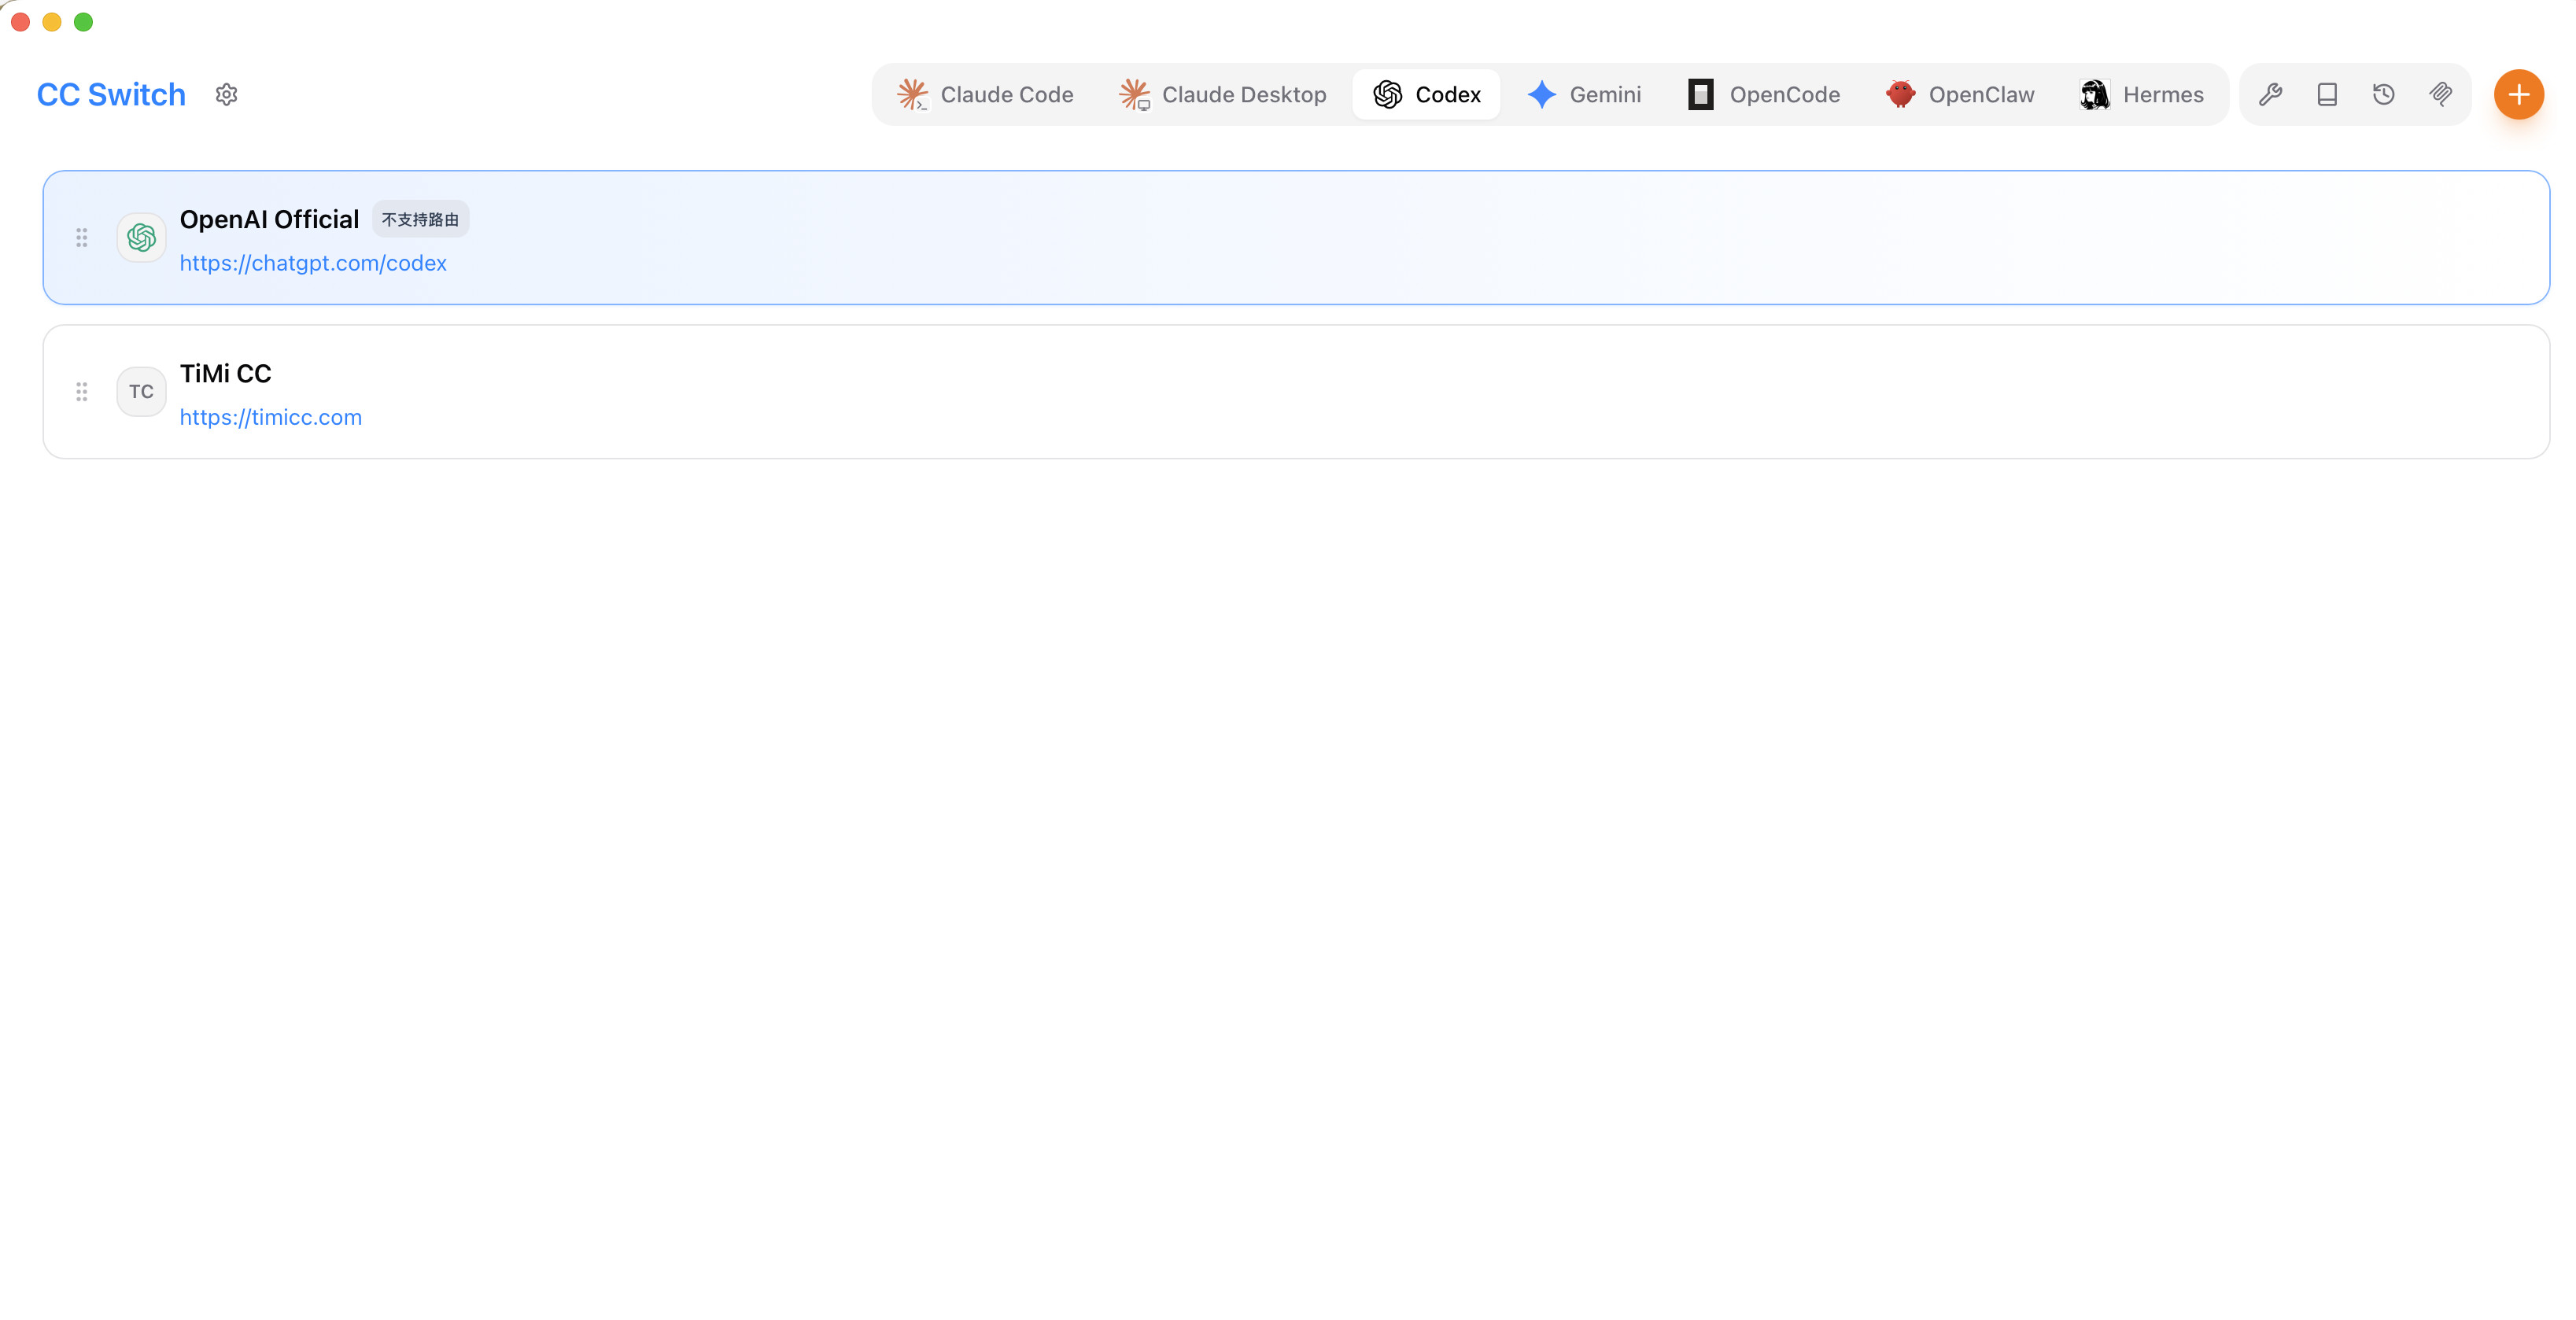Switch to the Claude Code tab
Viewport: 2576px width, 1320px height.
[x=985, y=94]
